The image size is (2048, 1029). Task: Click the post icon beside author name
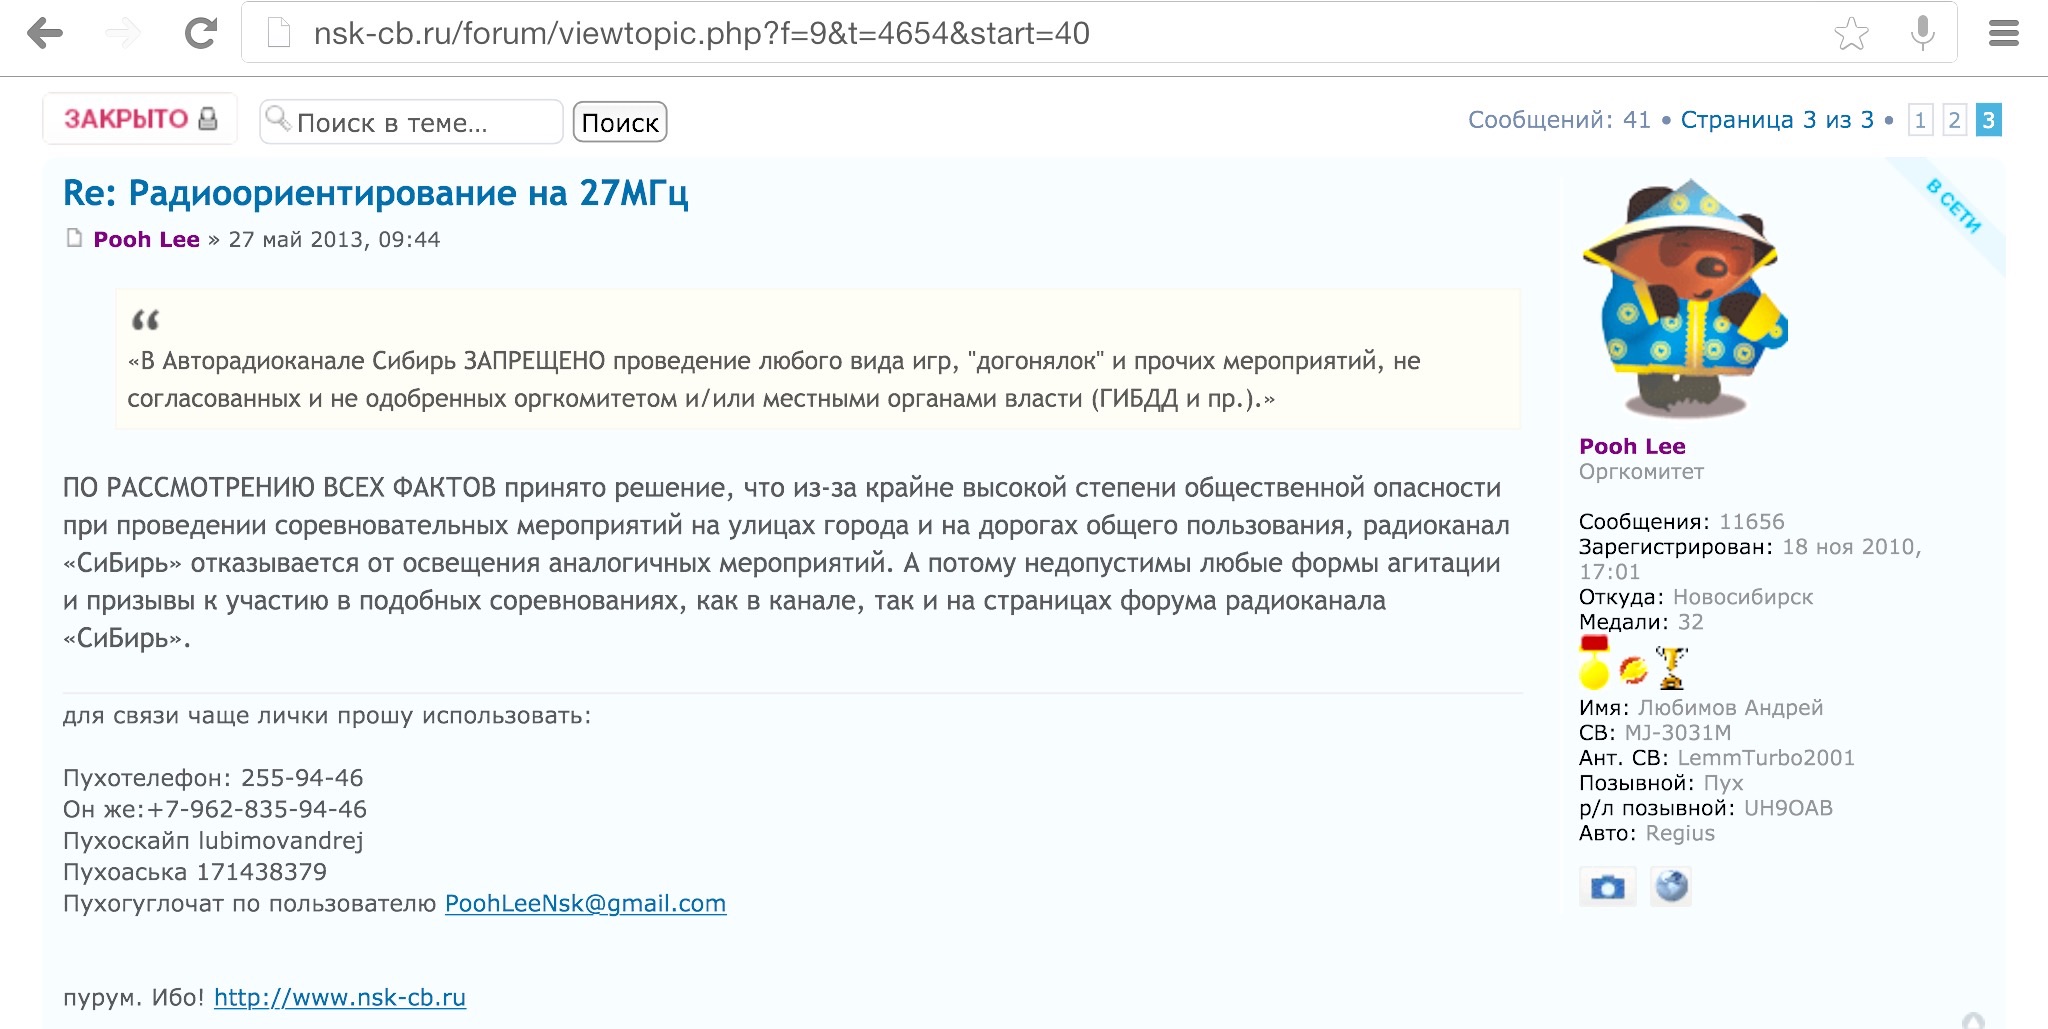(x=74, y=238)
